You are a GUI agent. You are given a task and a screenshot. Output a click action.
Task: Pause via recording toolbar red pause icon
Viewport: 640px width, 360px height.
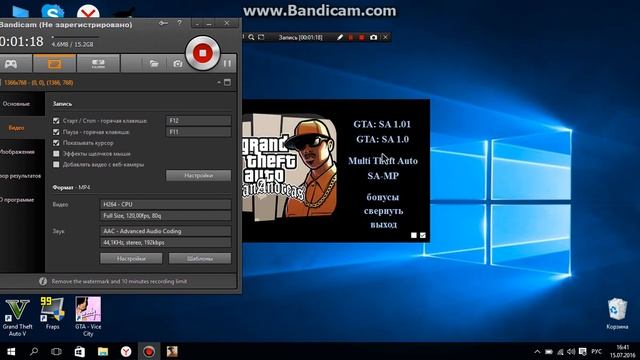click(351, 37)
